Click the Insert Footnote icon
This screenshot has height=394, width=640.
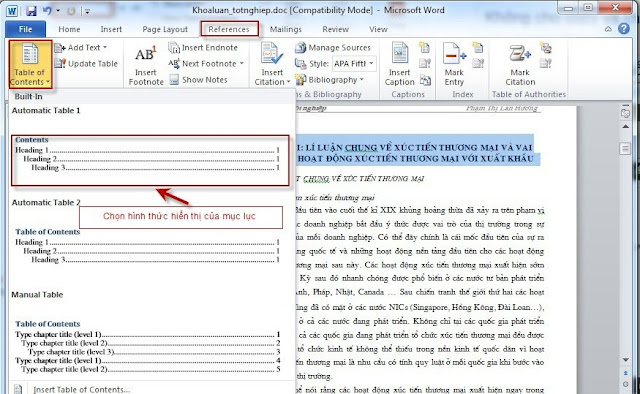[x=146, y=65]
